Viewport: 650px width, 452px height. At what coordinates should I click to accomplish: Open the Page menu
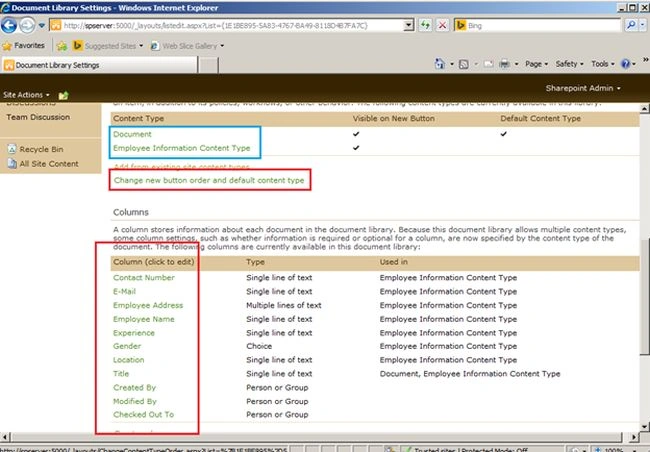[536, 64]
